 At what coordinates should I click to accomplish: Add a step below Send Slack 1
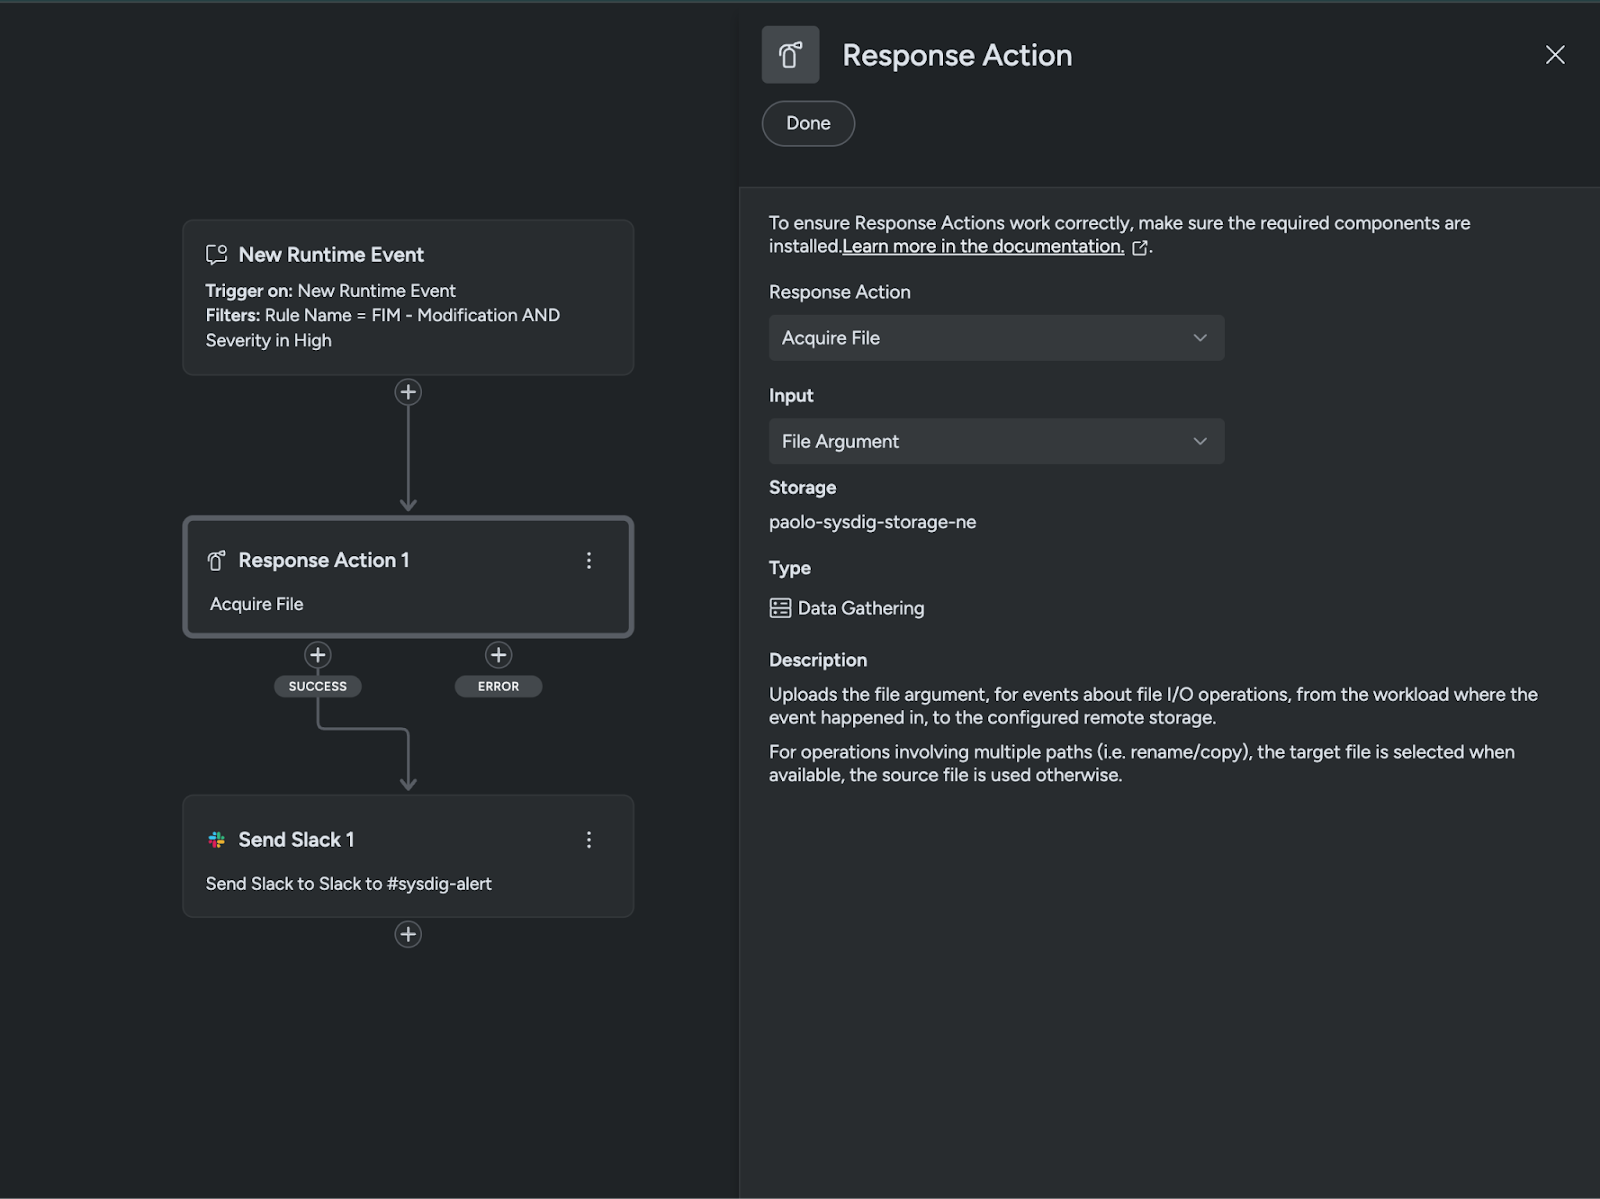[x=408, y=934]
